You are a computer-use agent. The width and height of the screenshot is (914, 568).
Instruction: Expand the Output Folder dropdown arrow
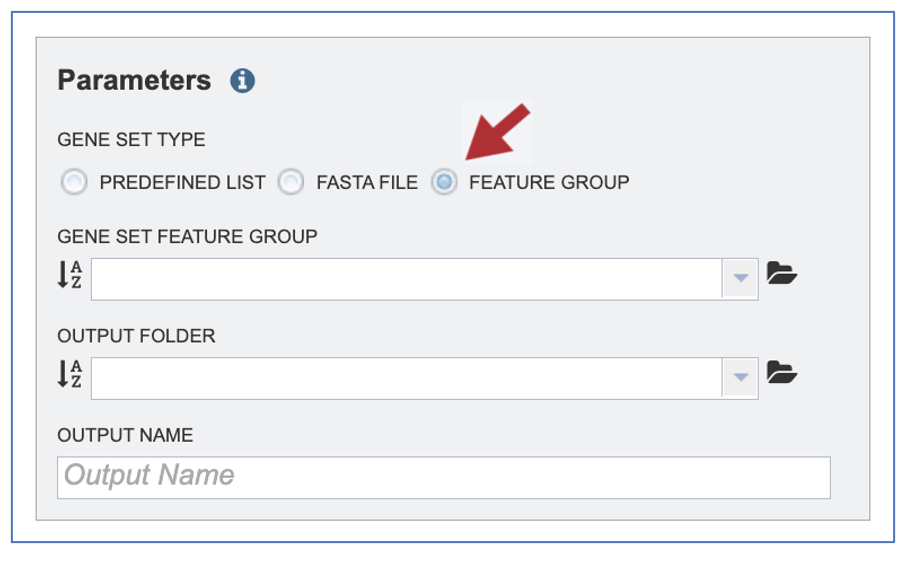click(740, 378)
